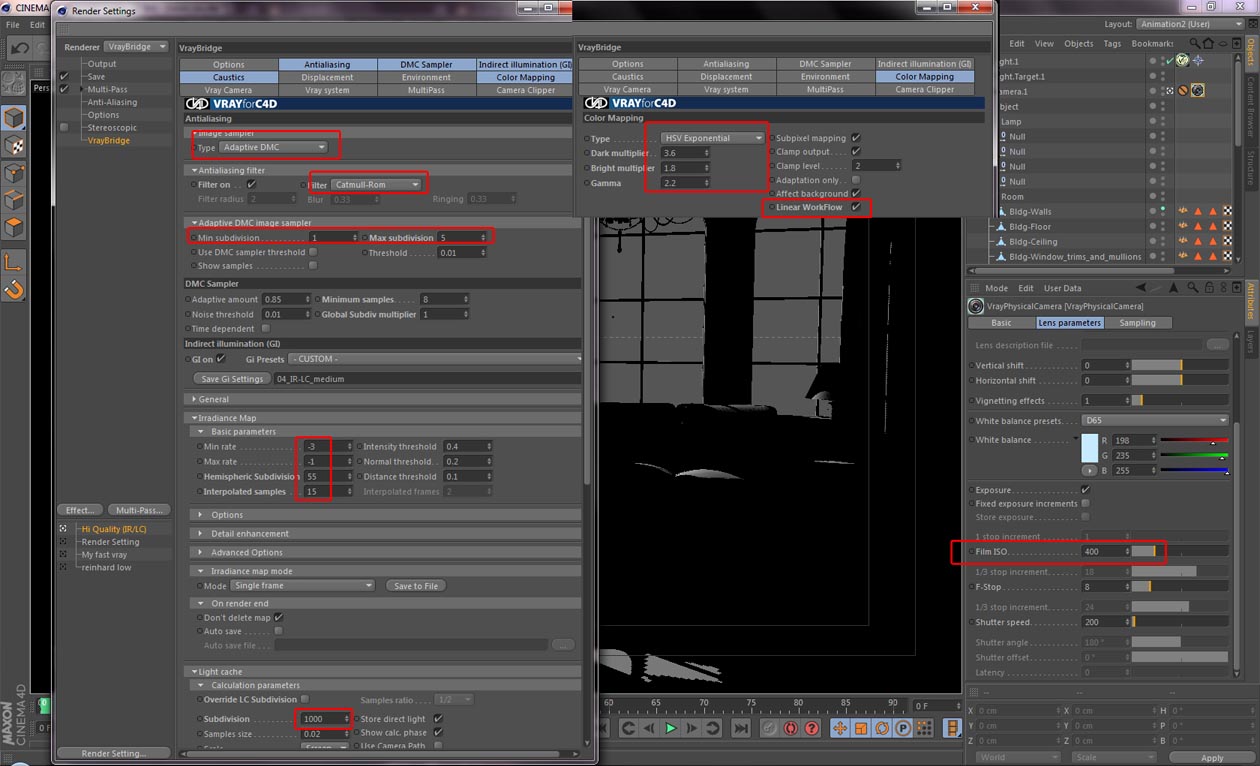The image size is (1260, 766).
Task: Click the camera protection tag on Camera.1 row
Action: [1182, 91]
